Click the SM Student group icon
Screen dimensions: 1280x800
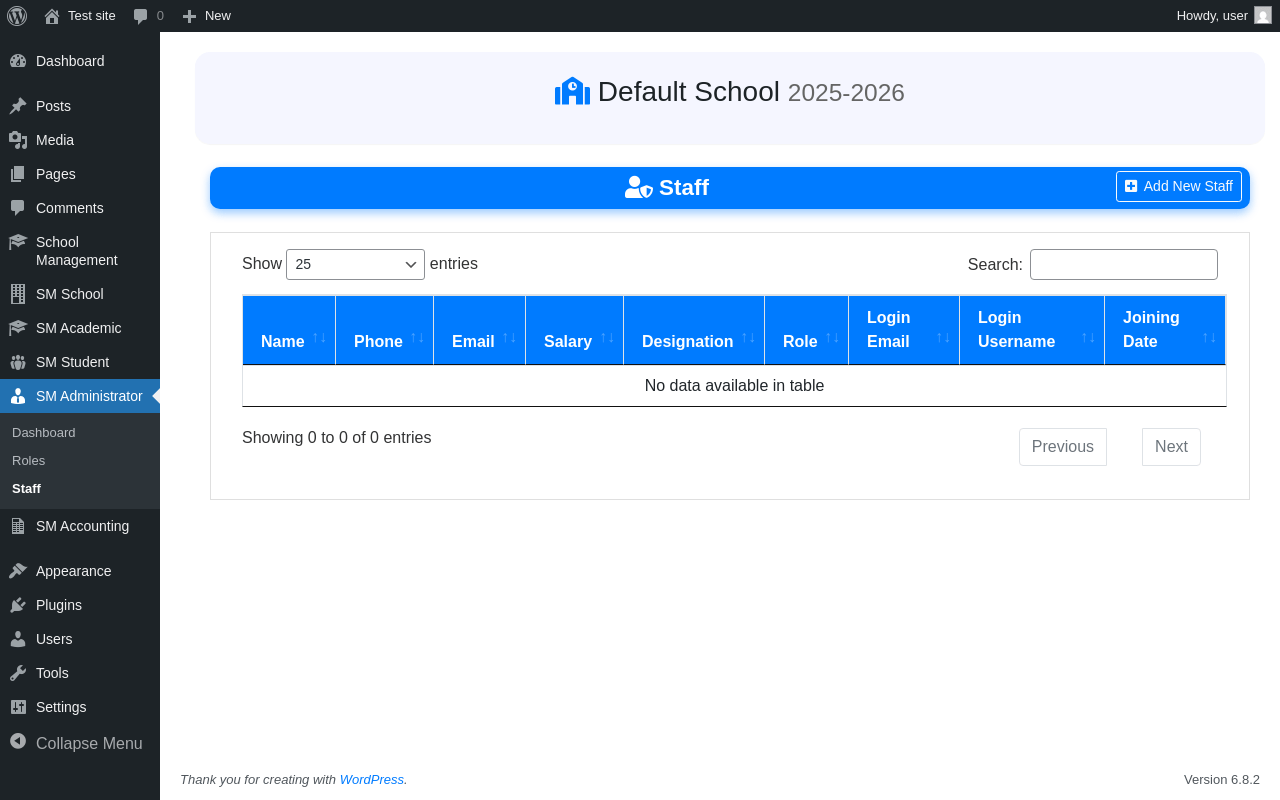pyautogui.click(x=18, y=362)
